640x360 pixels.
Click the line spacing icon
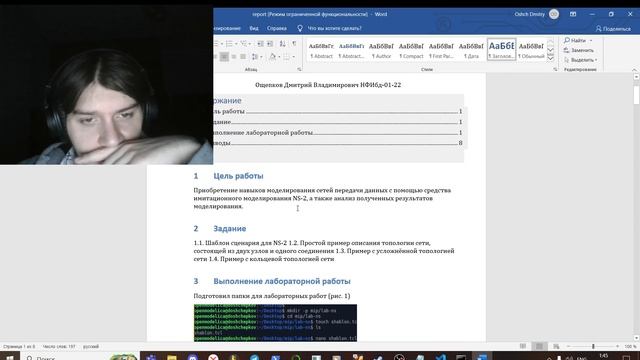point(255,56)
